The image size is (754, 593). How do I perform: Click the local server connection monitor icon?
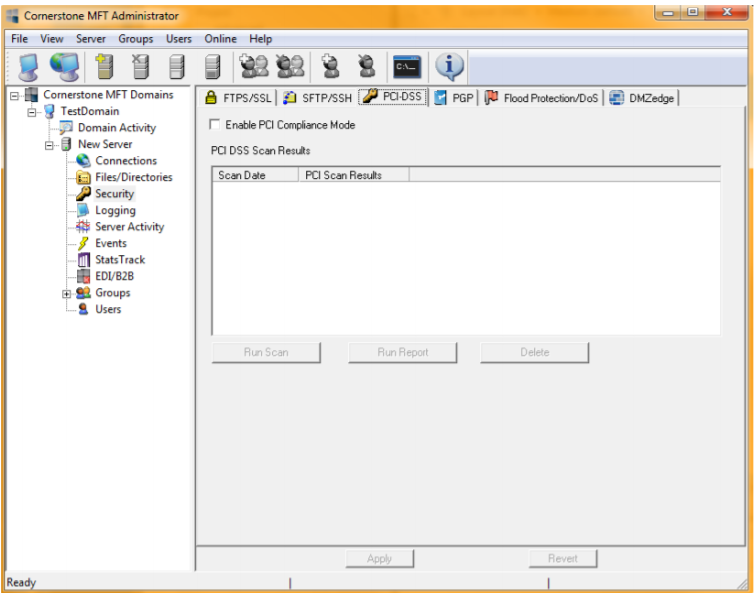coord(28,67)
